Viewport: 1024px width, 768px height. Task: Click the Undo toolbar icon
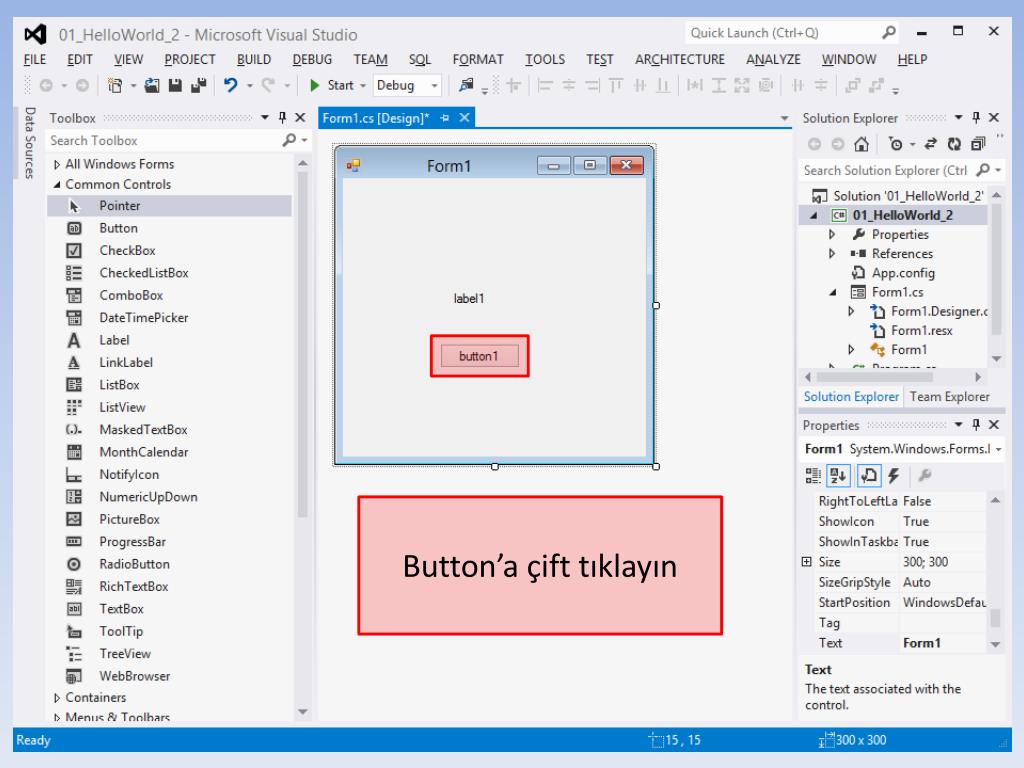231,85
